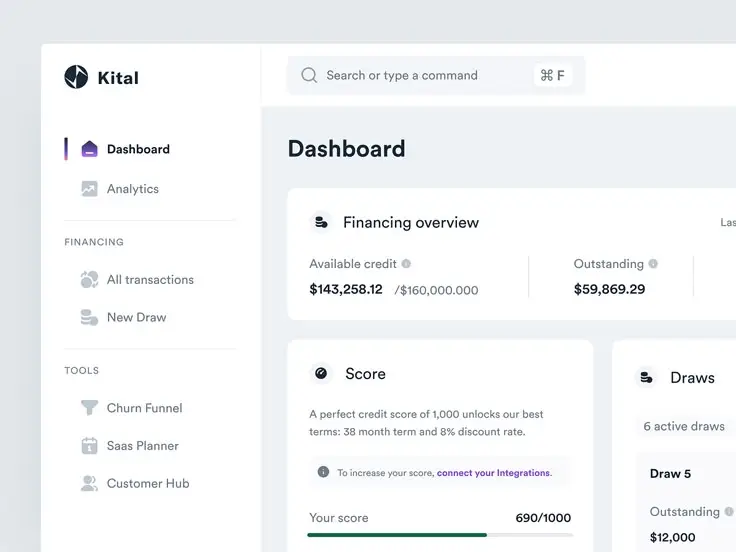Click the Outstanding info icon in Financing overview

coord(653,264)
